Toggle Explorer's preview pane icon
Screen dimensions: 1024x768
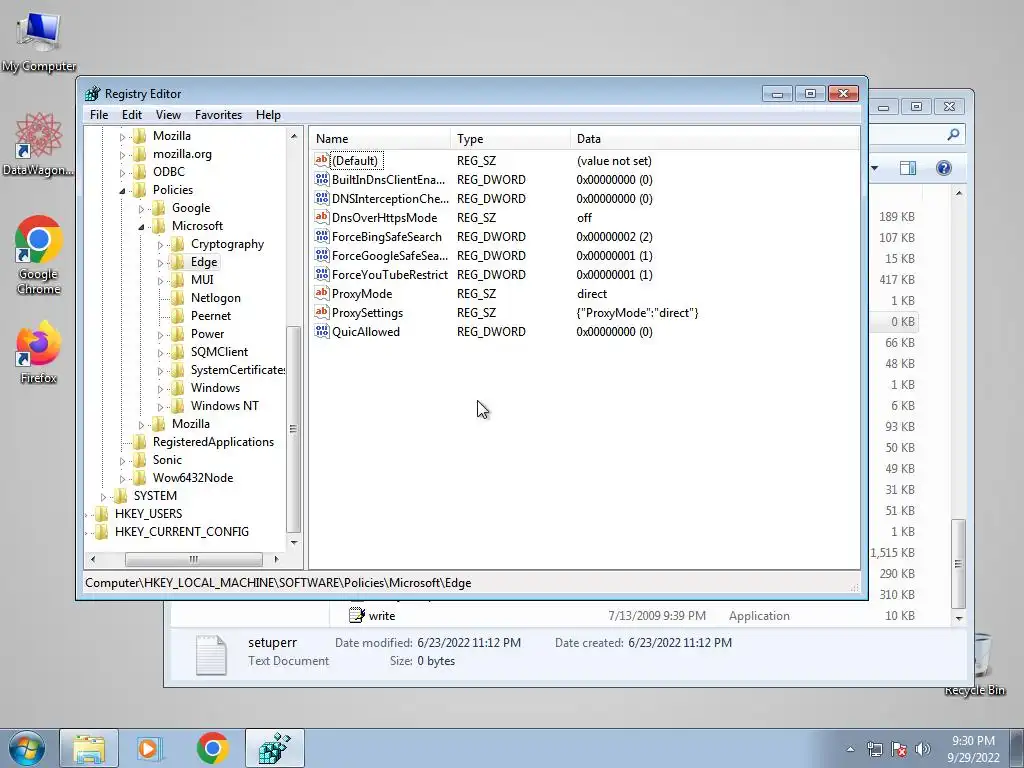[908, 168]
